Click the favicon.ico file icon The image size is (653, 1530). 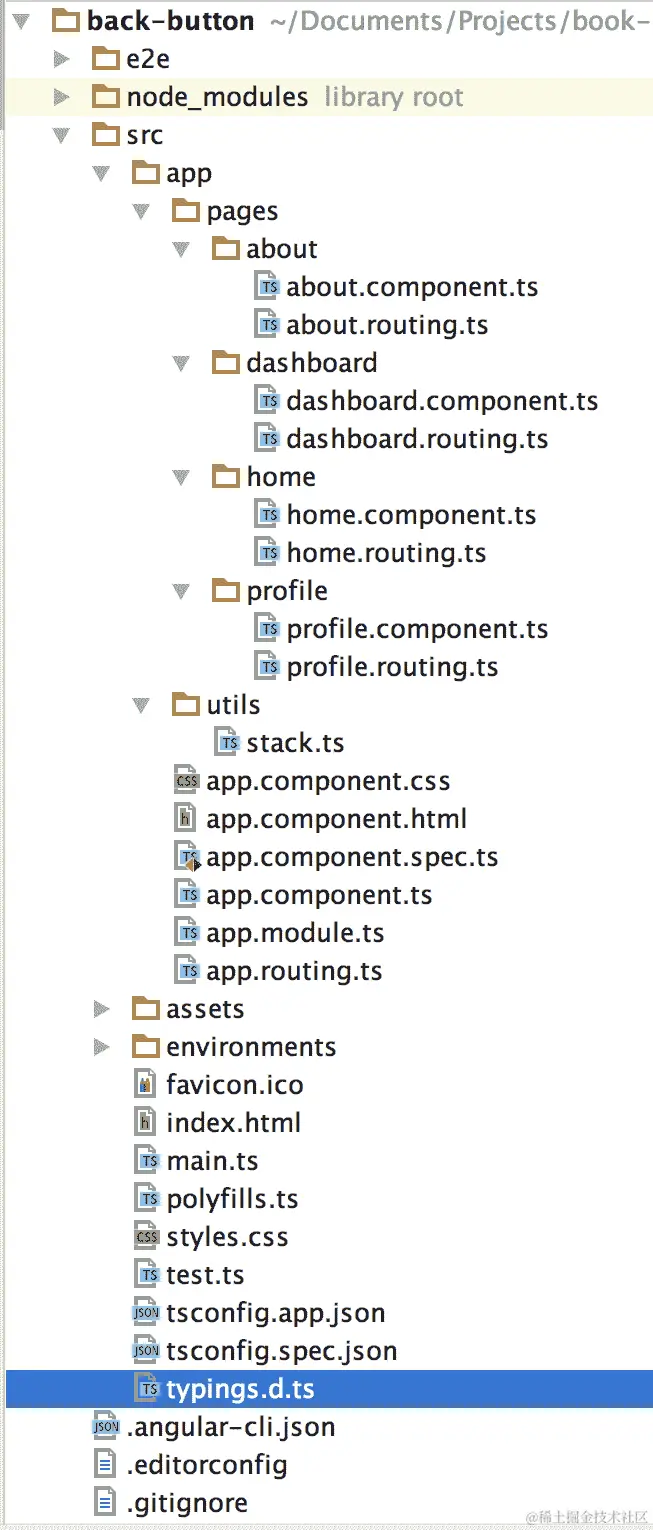tap(147, 1085)
